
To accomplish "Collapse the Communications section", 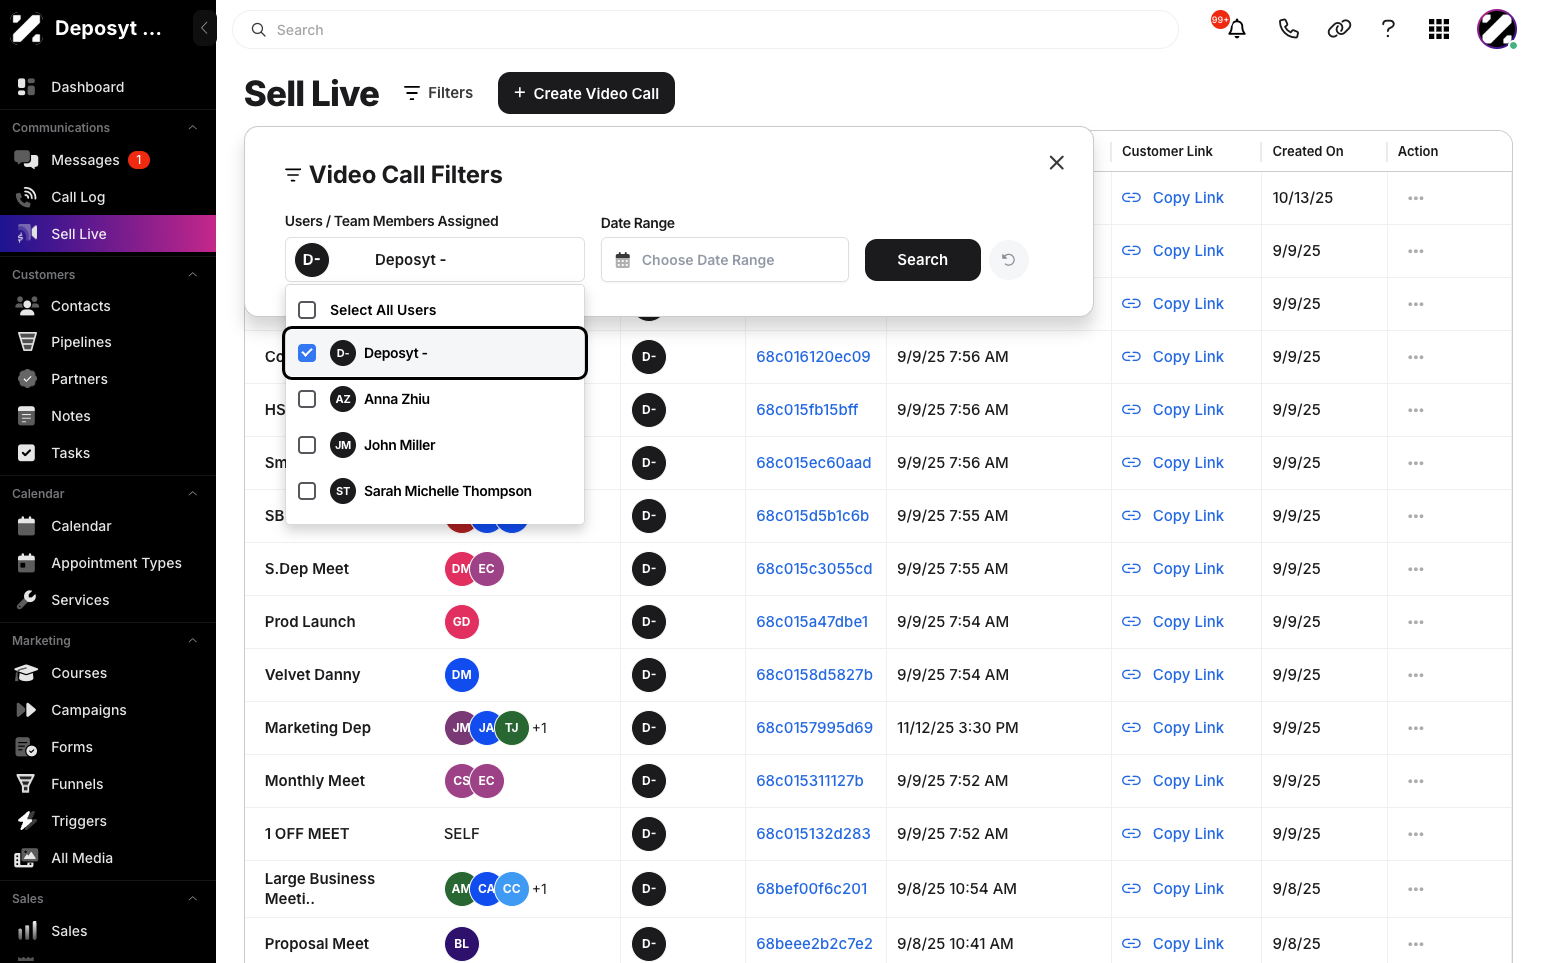I will [193, 128].
